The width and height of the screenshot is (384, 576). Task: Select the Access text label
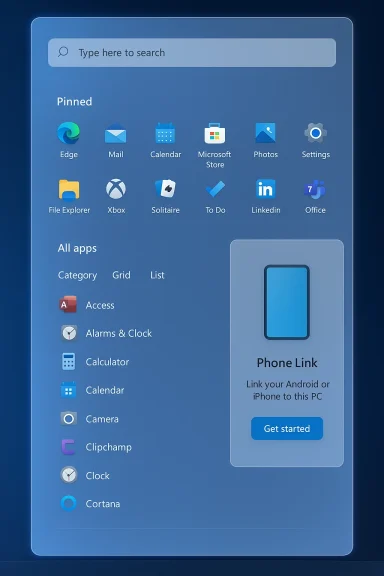[x=100, y=305]
